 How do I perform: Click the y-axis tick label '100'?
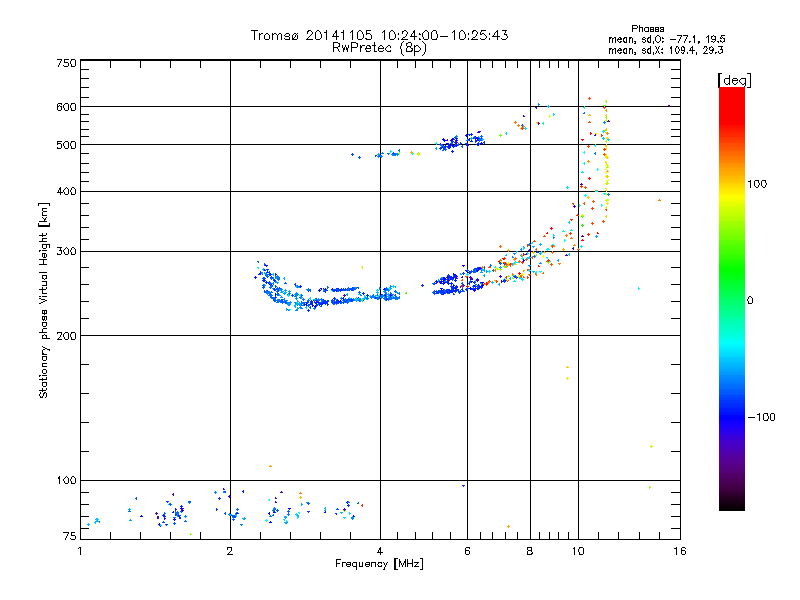click(66, 480)
